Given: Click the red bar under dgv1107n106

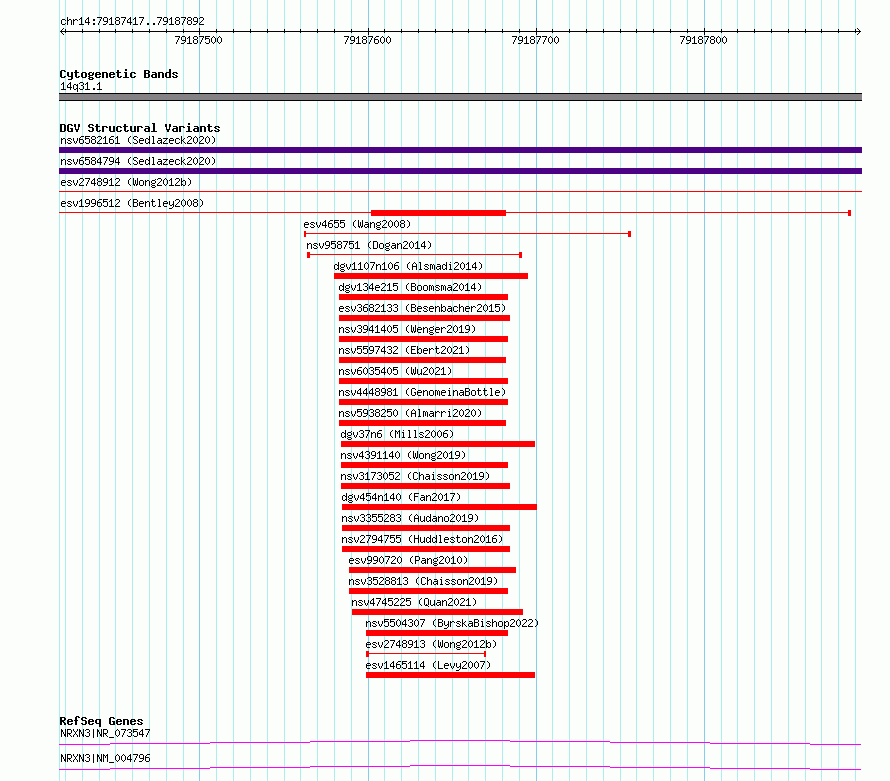Looking at the screenshot, I should 431,276.
